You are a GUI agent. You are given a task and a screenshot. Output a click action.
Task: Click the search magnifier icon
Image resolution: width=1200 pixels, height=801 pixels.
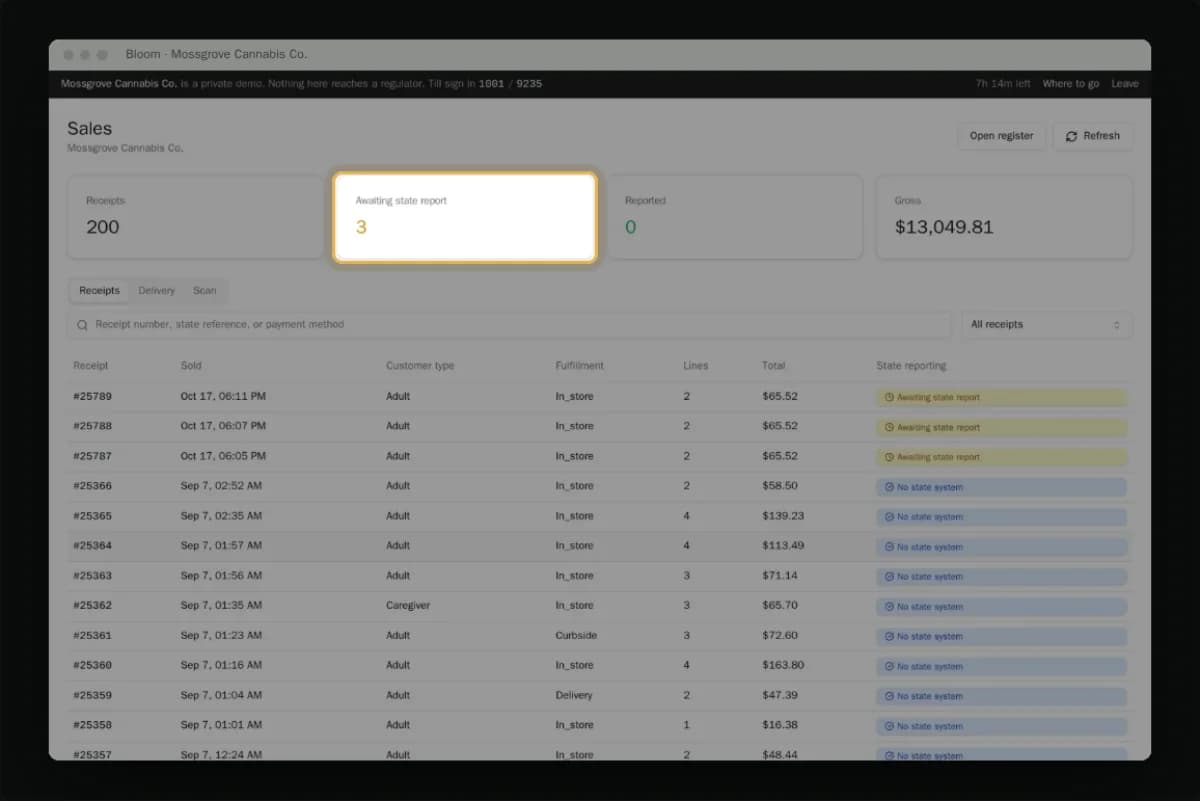click(x=82, y=325)
